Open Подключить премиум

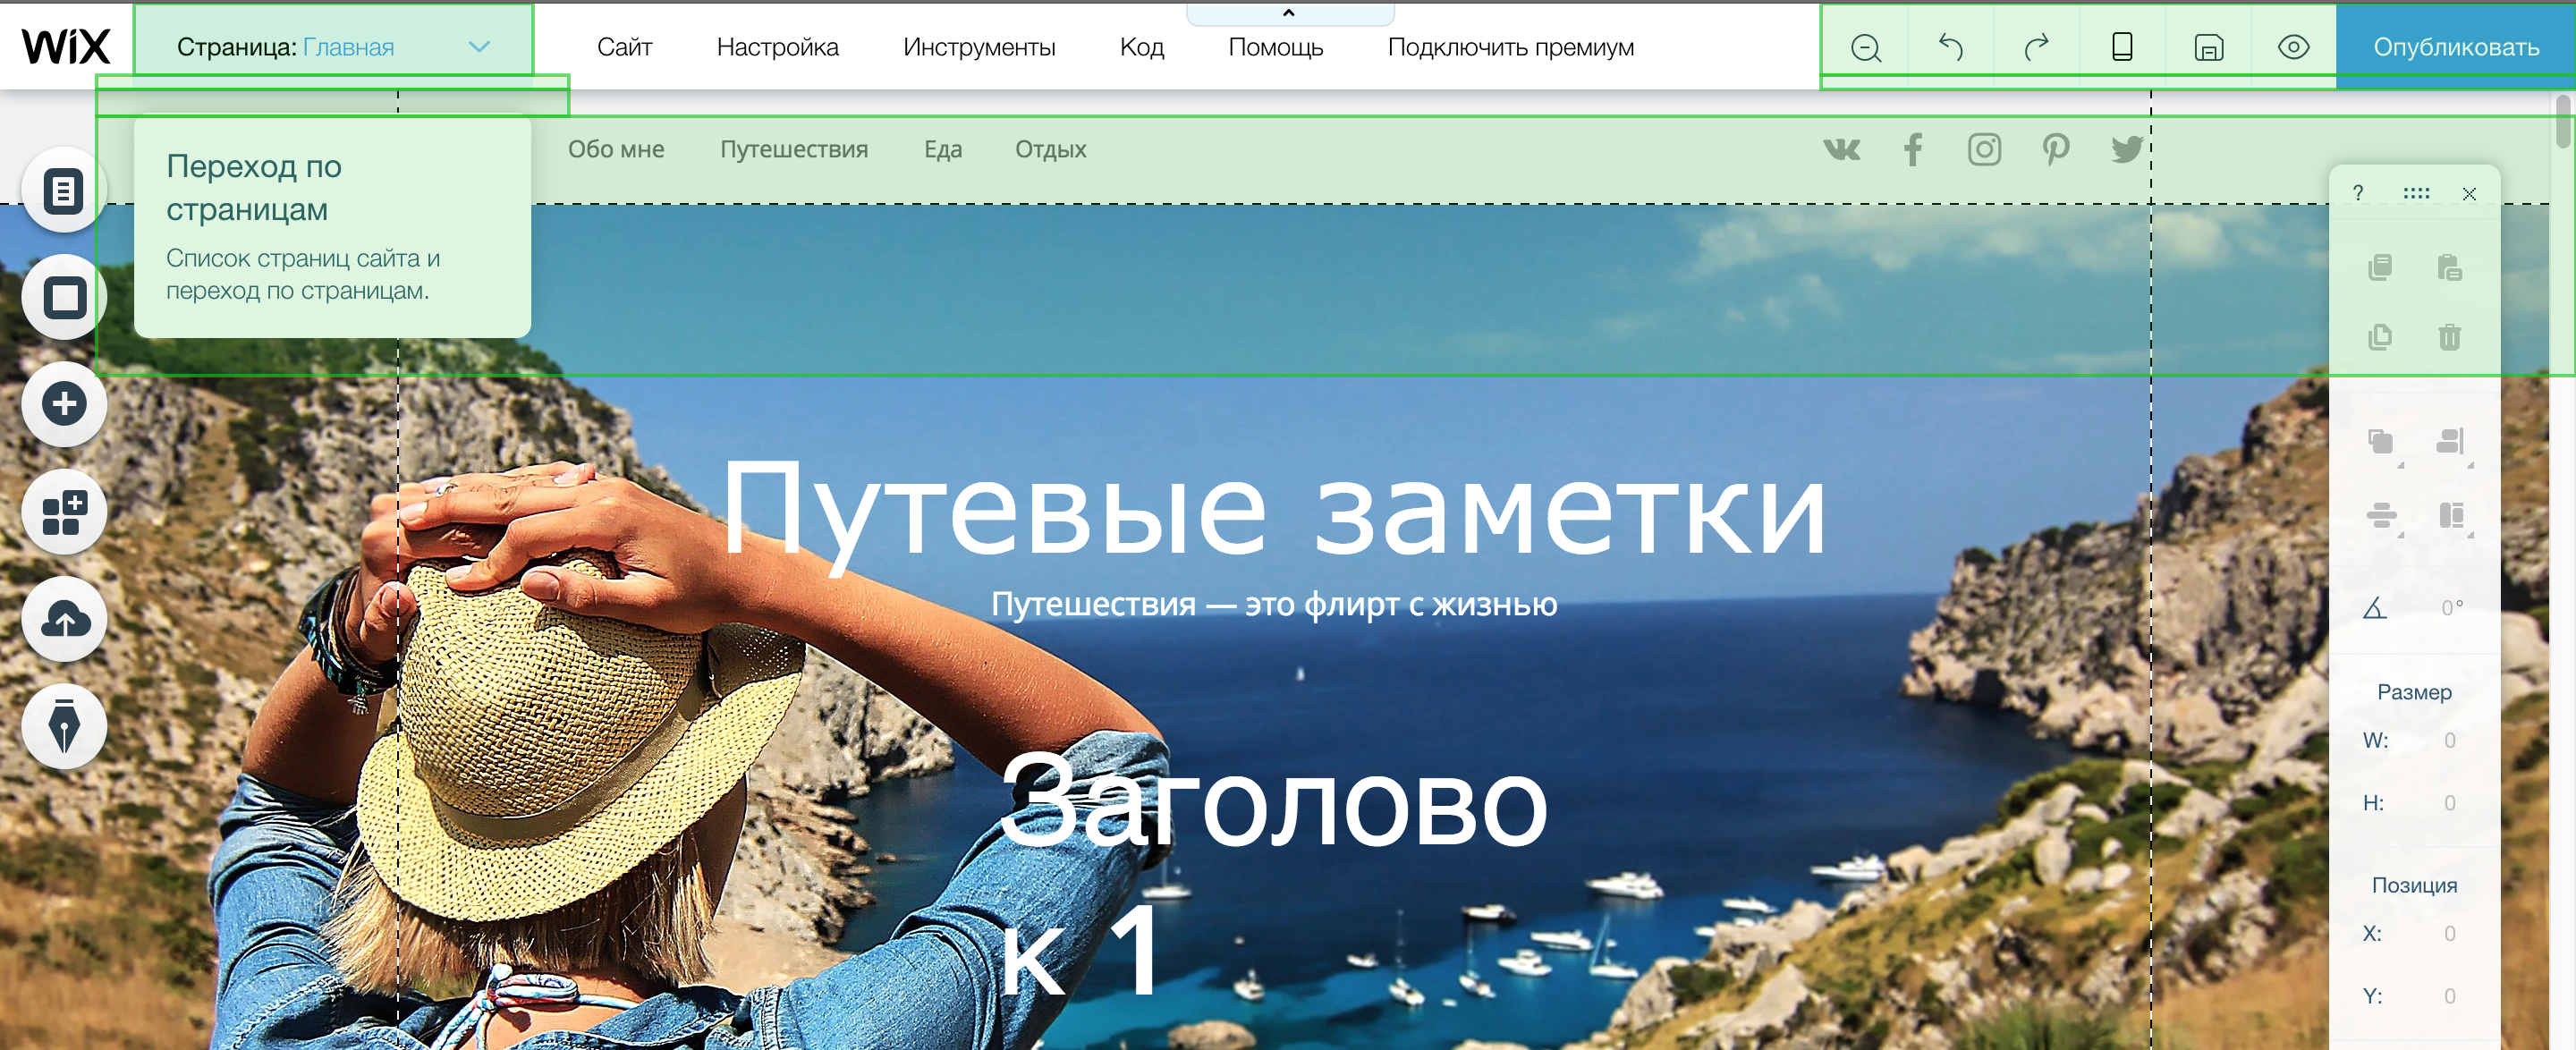[1510, 46]
